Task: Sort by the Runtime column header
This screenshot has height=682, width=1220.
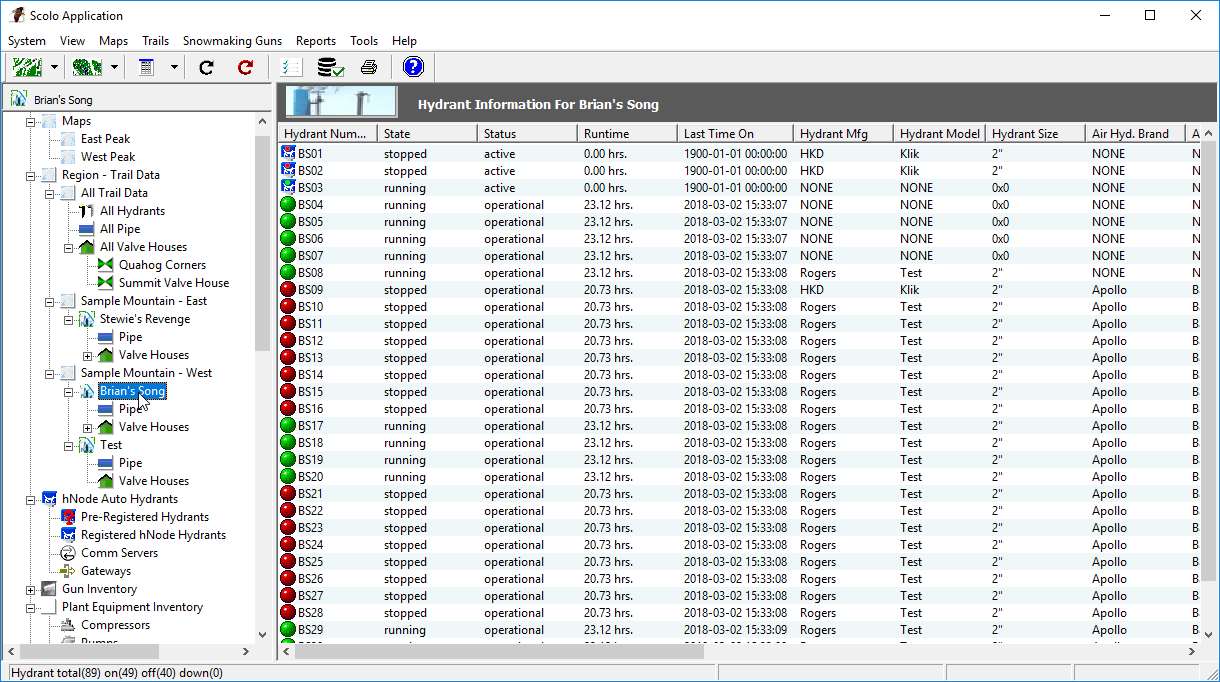Action: (625, 133)
